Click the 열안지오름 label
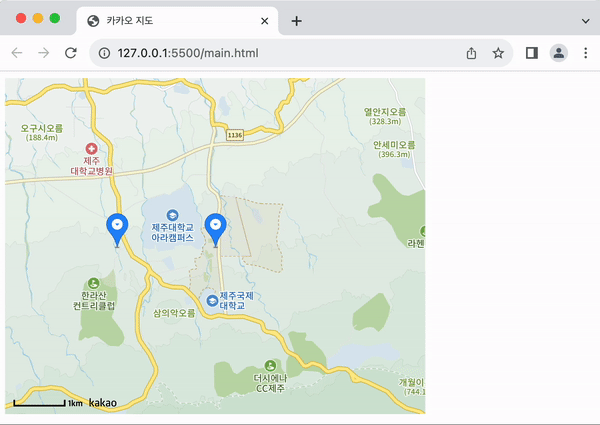 (385, 116)
